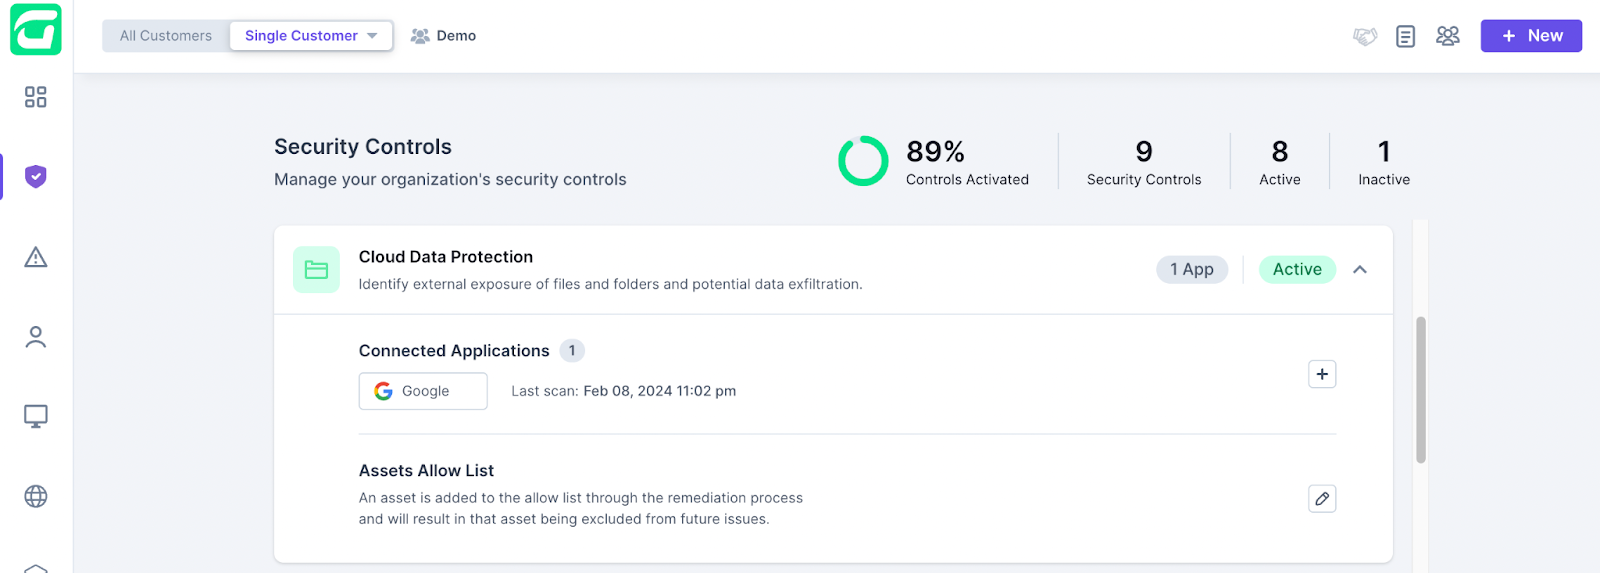
Task: Click the Active status badge
Action: tap(1297, 270)
